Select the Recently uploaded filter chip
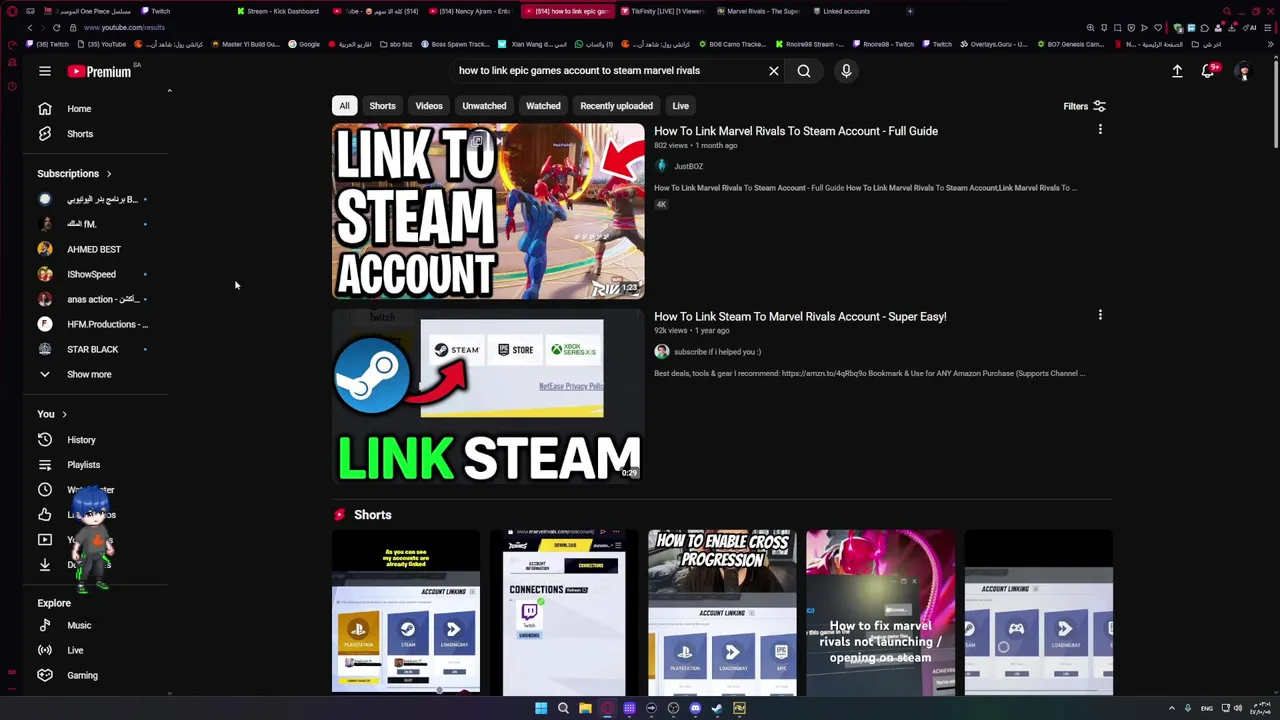Screen dimensions: 1280x720 point(616,106)
